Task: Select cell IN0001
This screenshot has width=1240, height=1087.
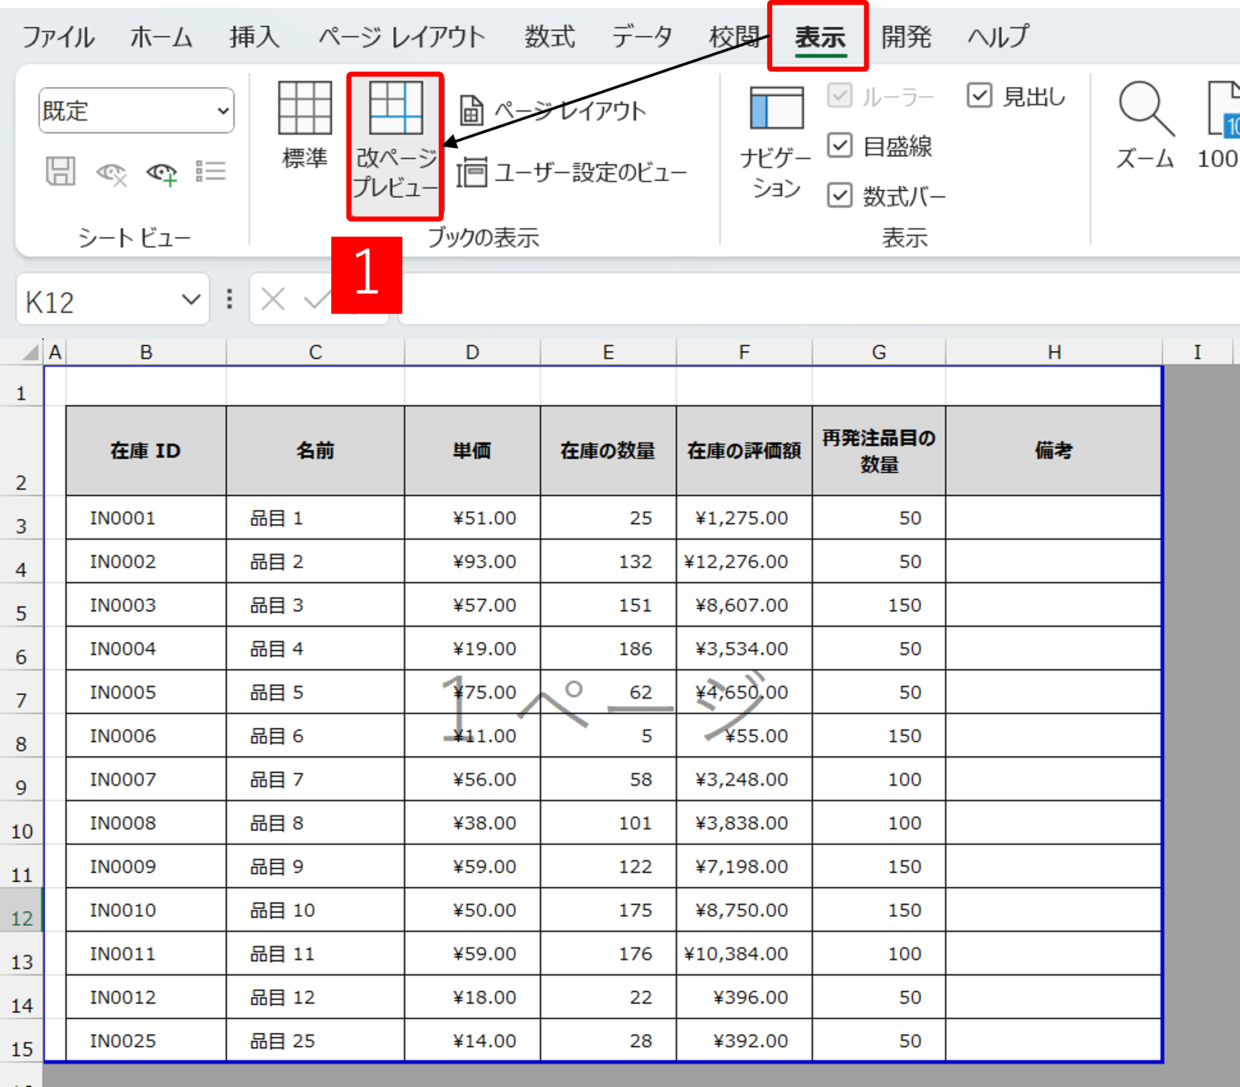Action: click(x=146, y=518)
